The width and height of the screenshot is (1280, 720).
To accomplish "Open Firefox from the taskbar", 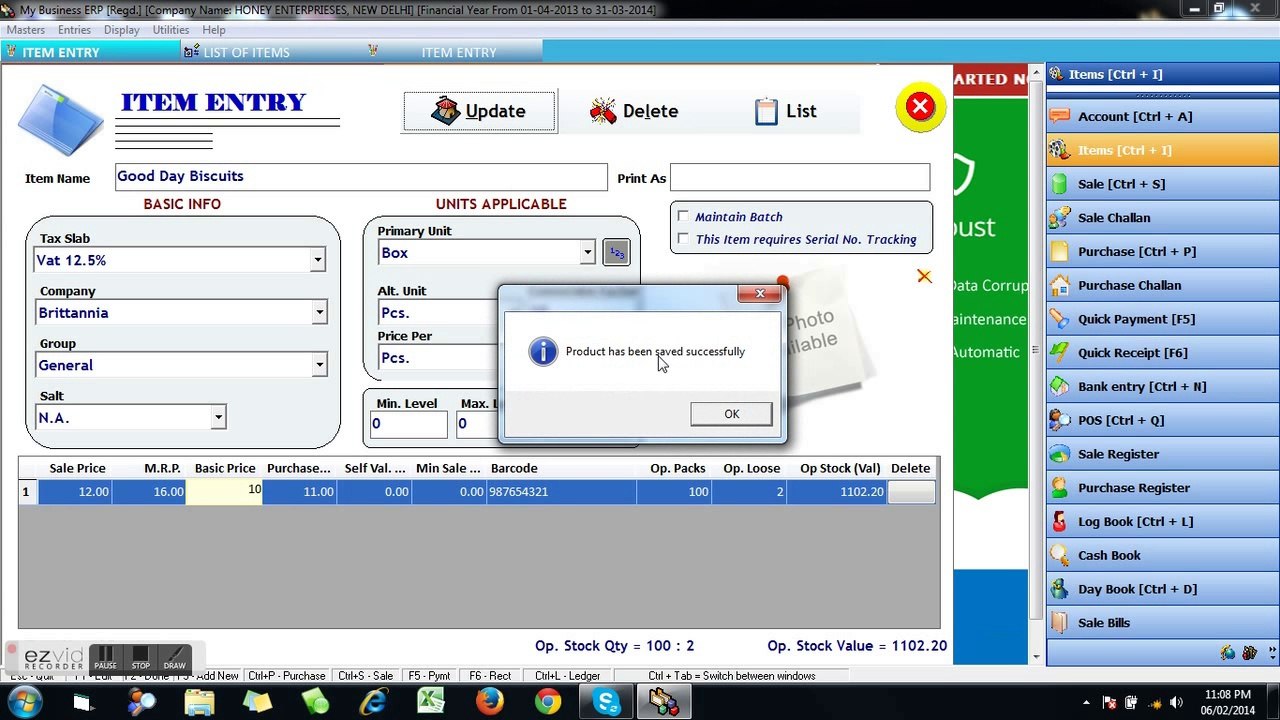I will [x=489, y=702].
